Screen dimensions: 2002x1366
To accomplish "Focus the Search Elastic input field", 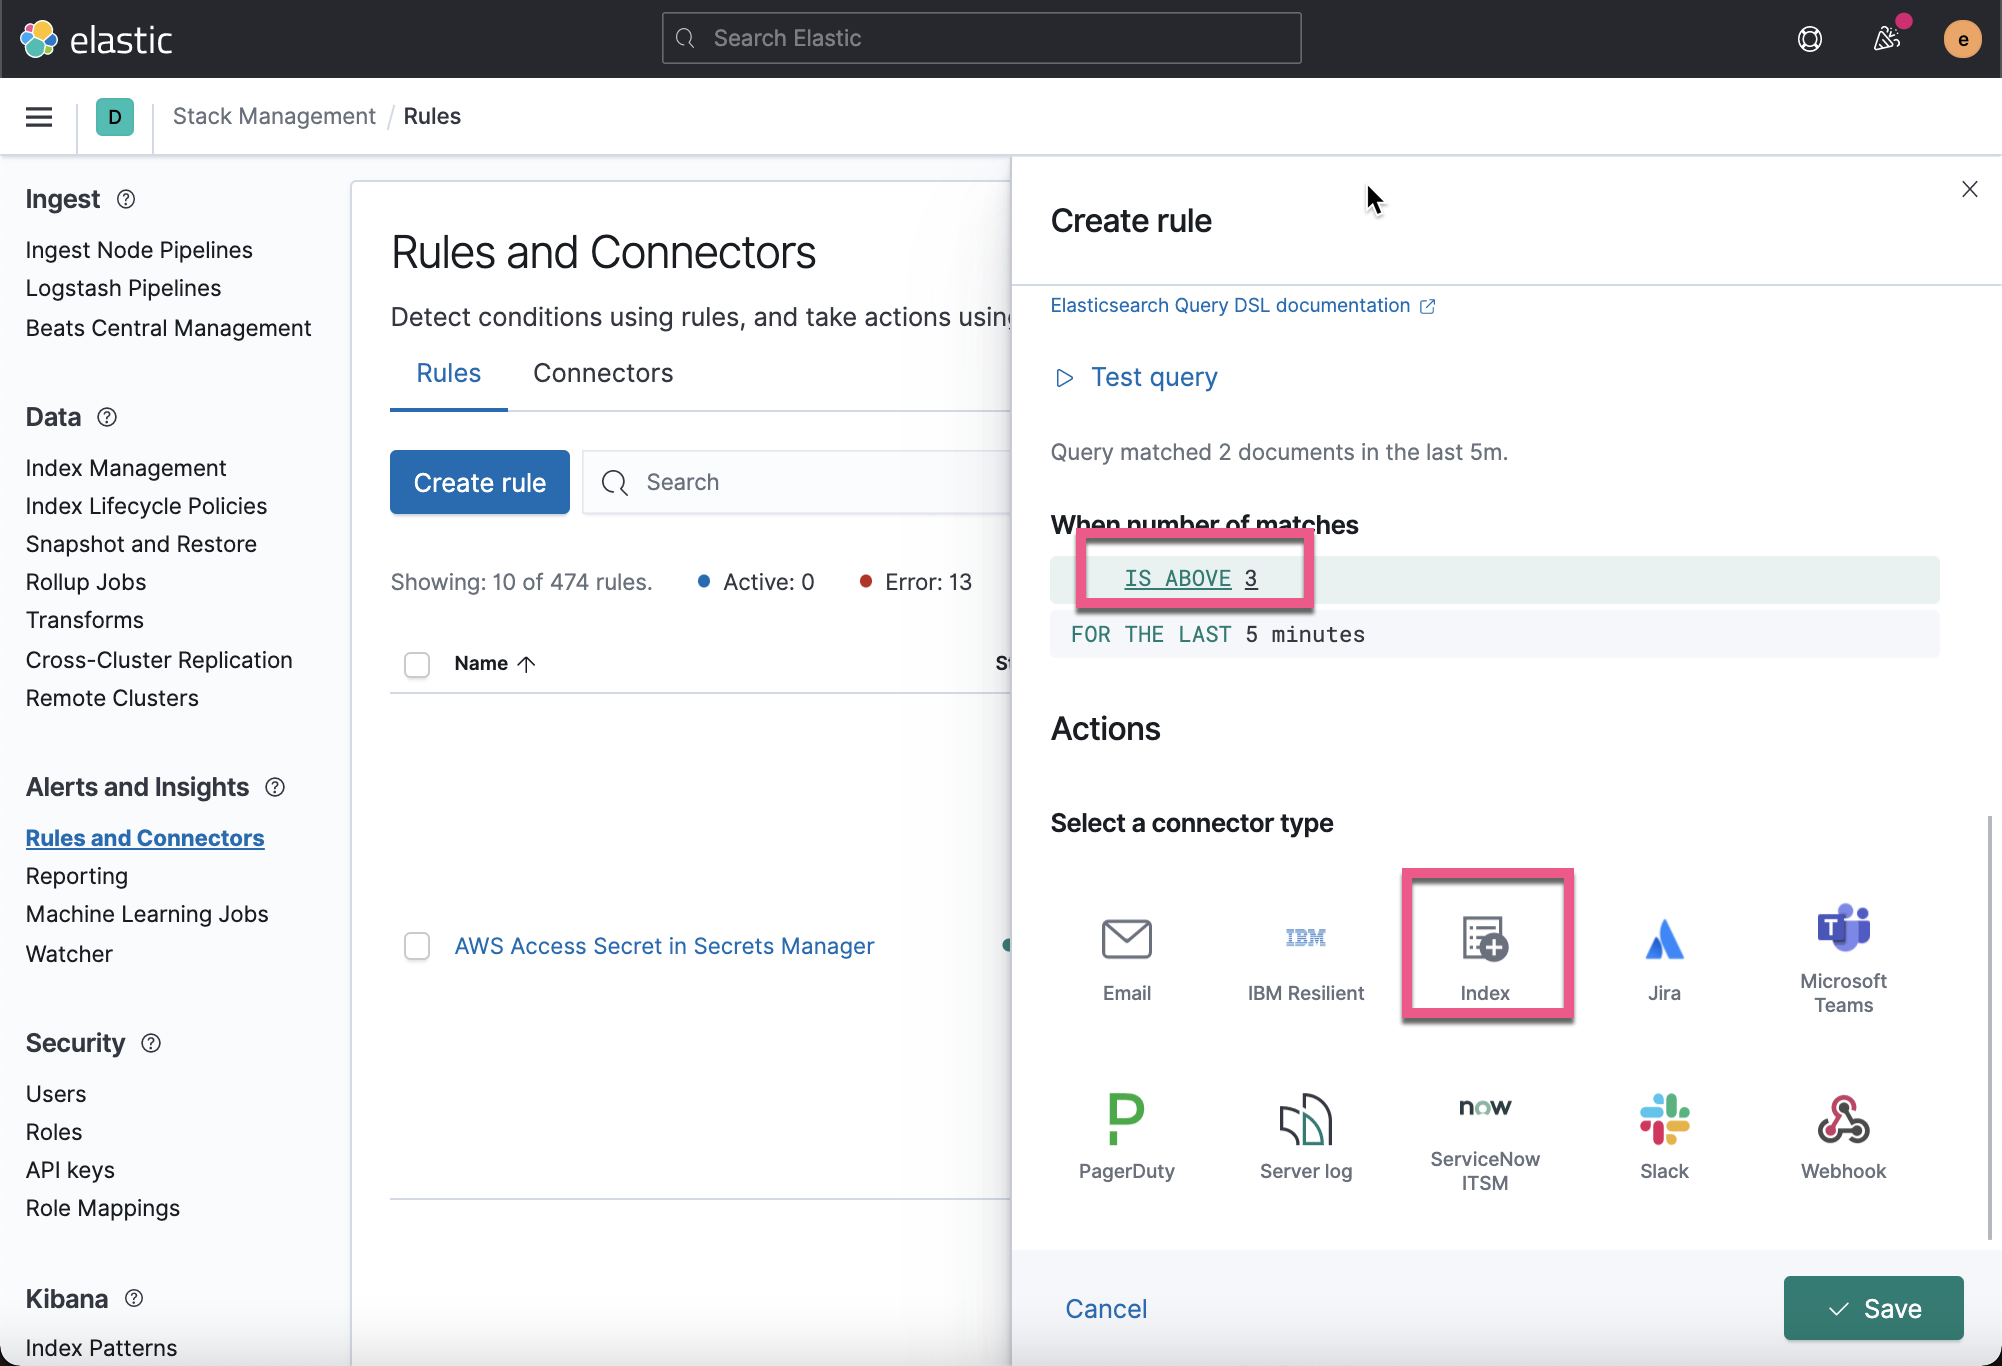I will click(x=981, y=38).
